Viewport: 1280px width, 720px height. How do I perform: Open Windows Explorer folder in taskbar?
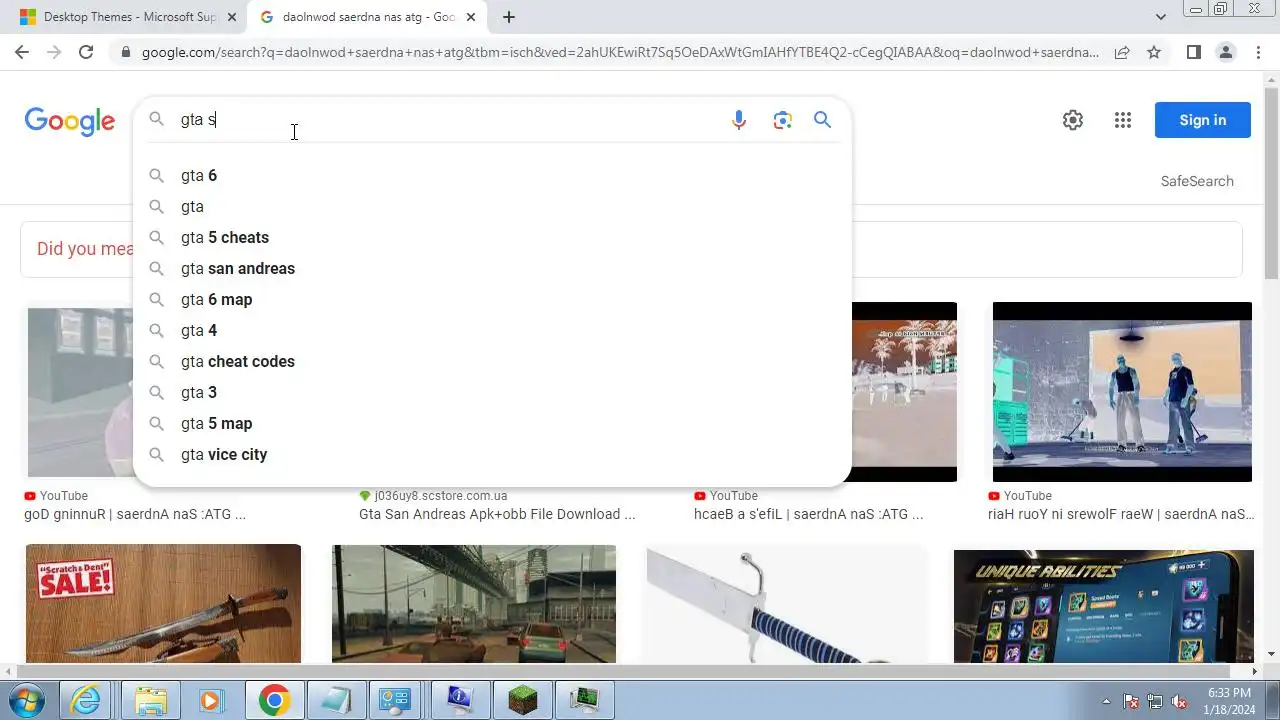(x=150, y=701)
